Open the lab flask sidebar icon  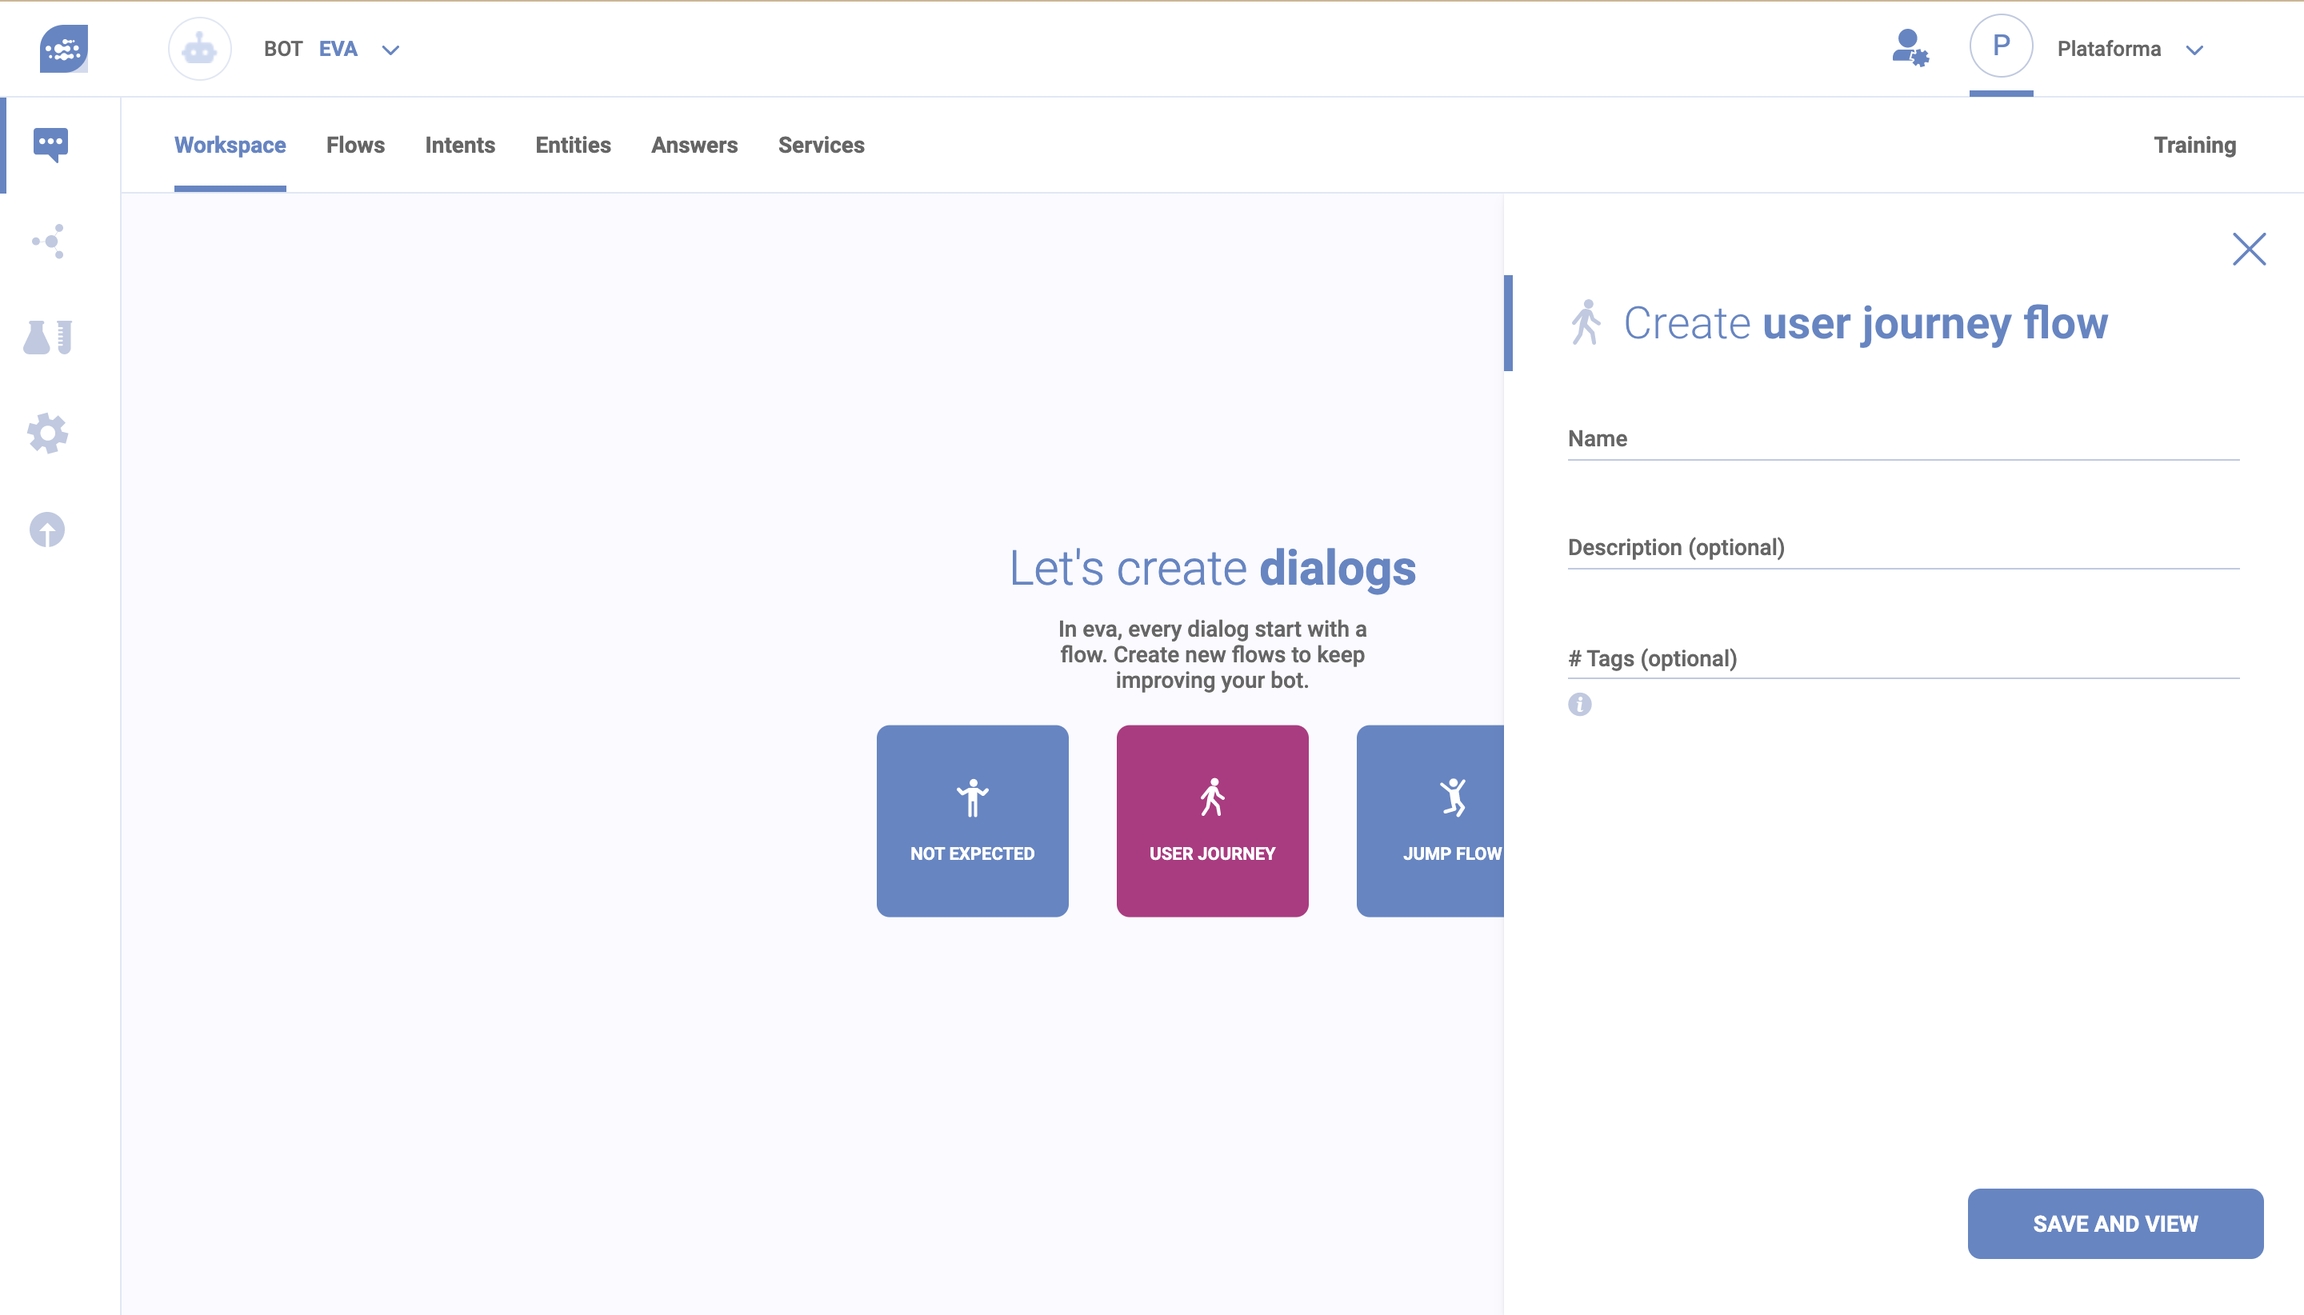tap(48, 337)
